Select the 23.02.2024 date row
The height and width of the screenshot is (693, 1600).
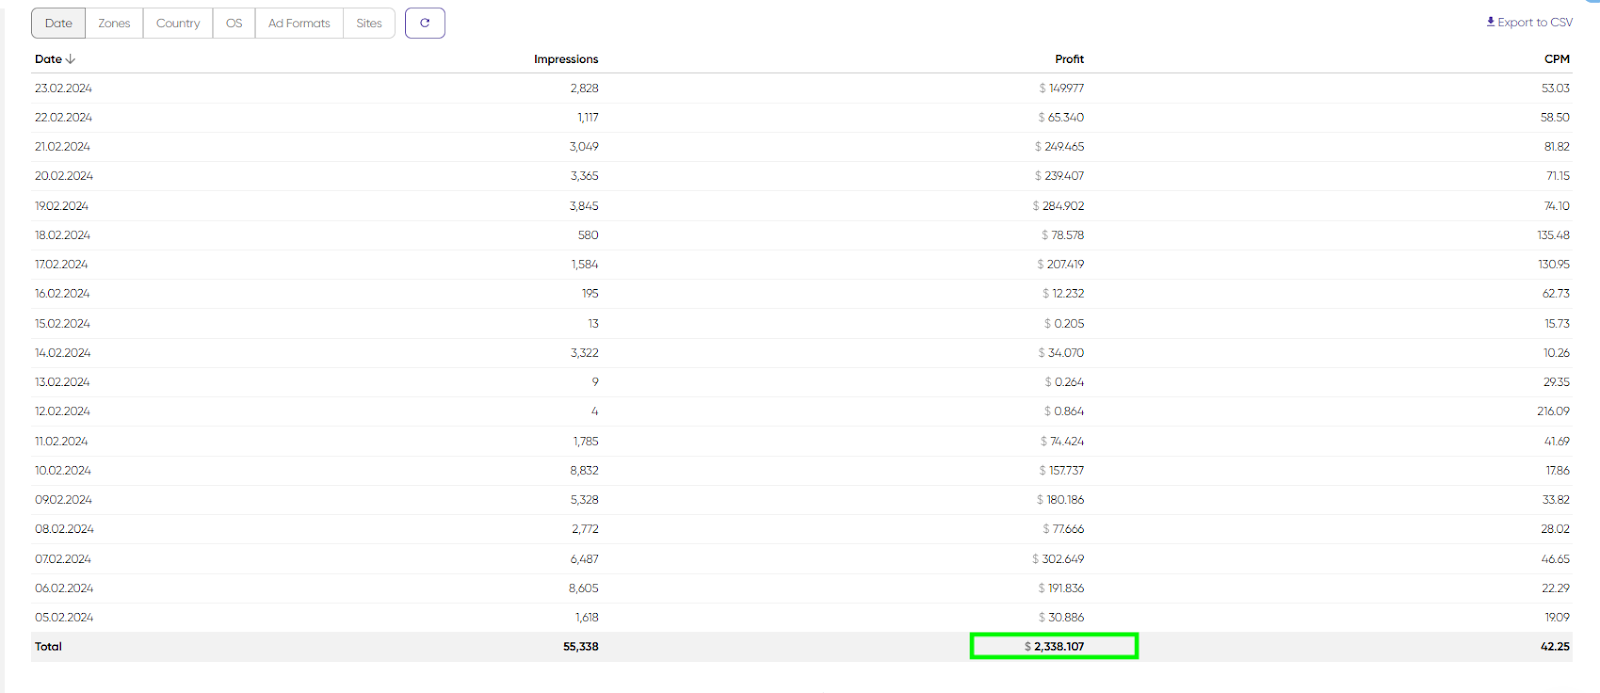tap(64, 88)
